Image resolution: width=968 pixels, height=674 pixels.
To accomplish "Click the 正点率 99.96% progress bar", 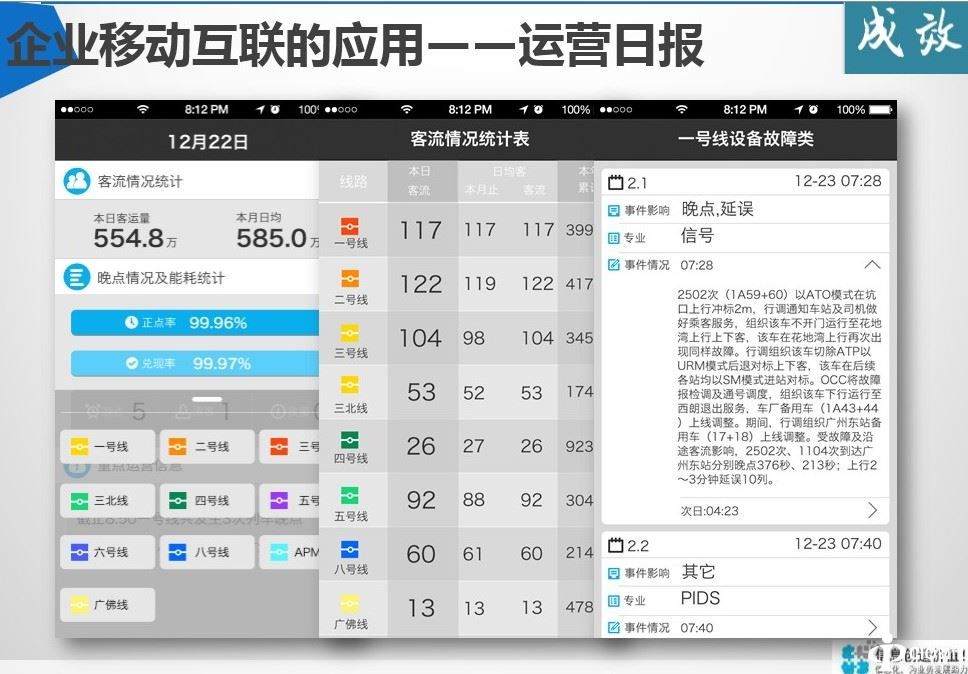I will pyautogui.click(x=195, y=323).
